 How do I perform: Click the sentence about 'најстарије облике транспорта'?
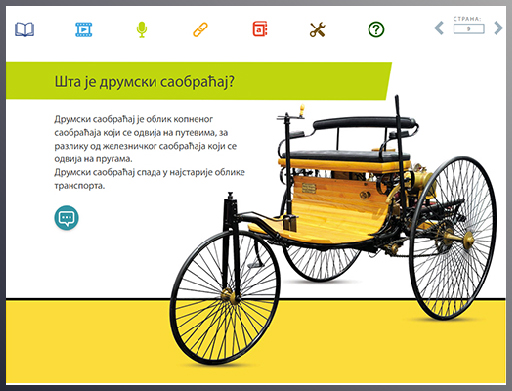(x=149, y=179)
